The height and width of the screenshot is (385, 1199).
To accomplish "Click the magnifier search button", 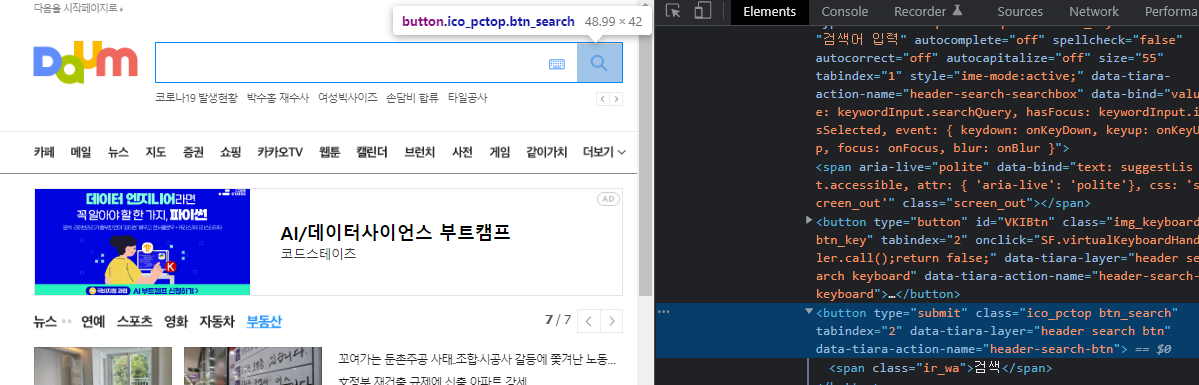I will point(599,63).
